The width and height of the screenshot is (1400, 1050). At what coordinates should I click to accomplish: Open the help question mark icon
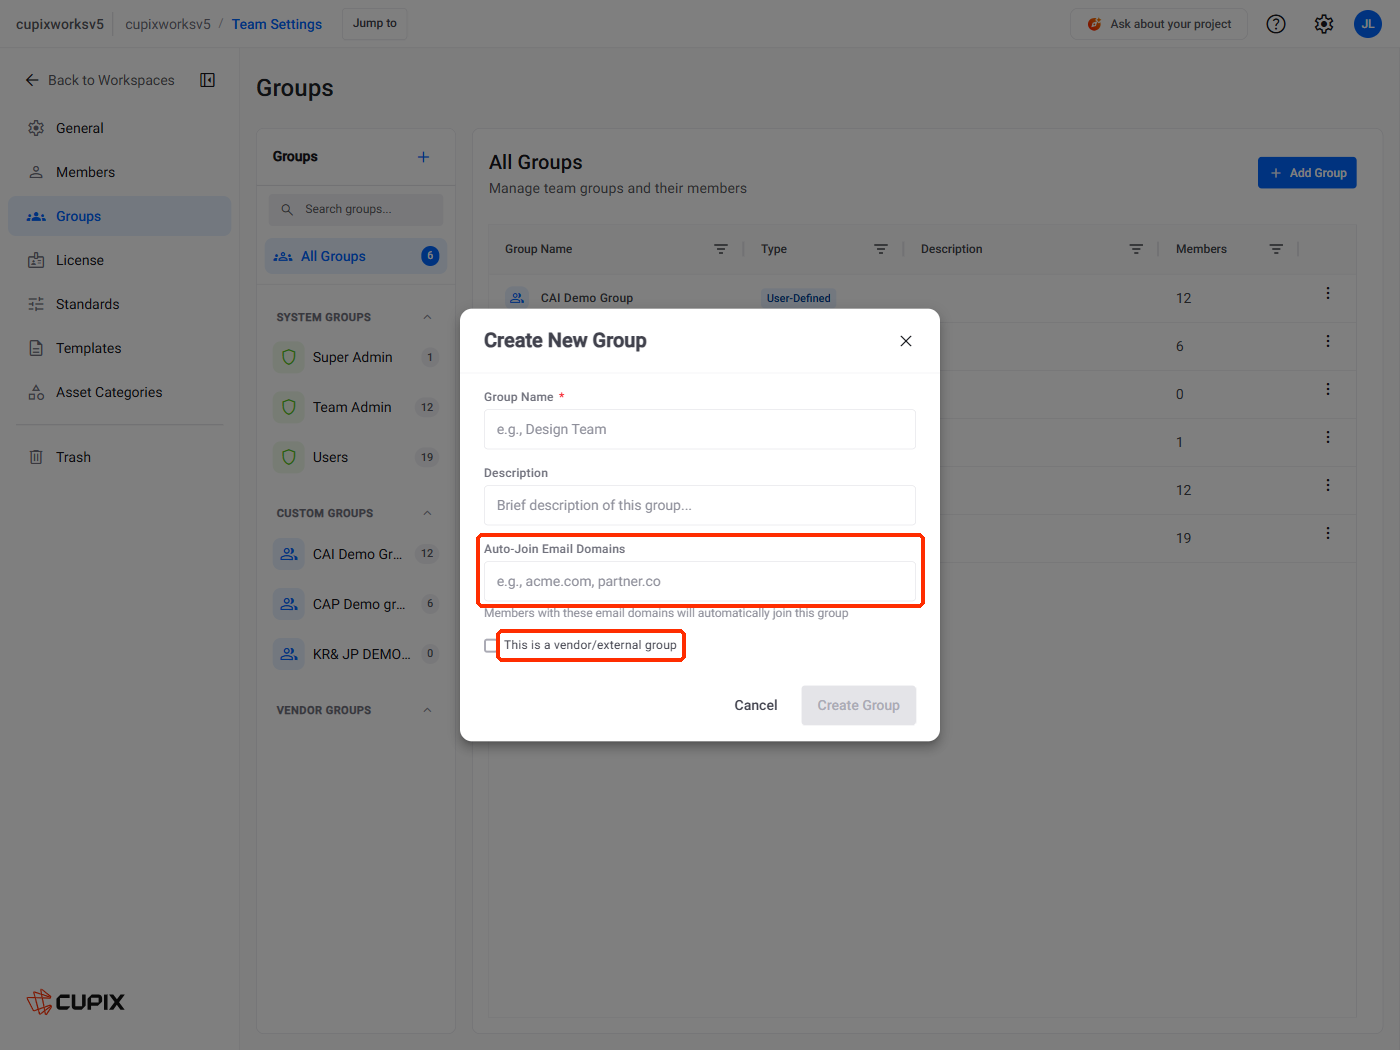pos(1276,24)
